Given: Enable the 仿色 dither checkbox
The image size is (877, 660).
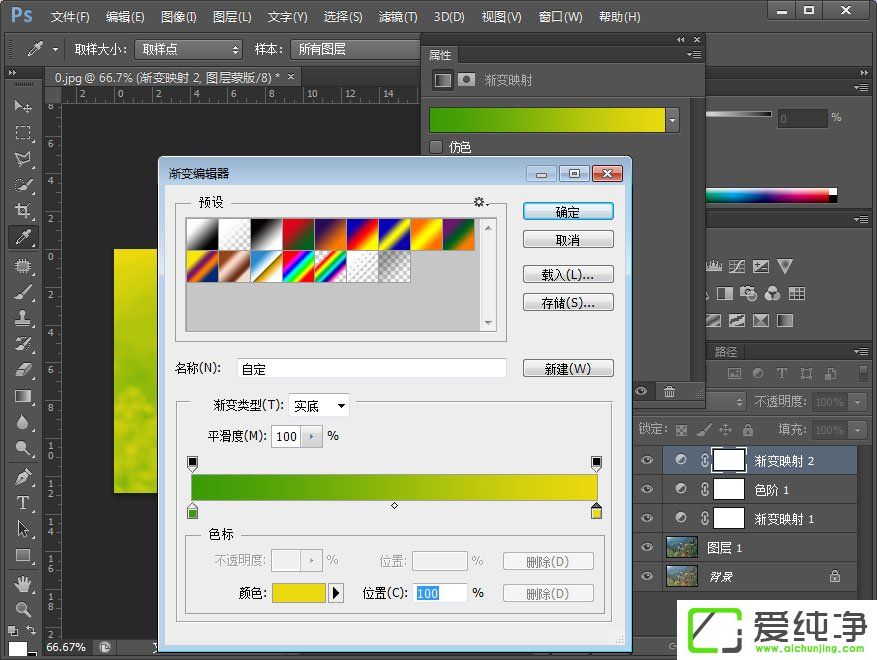Looking at the screenshot, I should coord(436,147).
